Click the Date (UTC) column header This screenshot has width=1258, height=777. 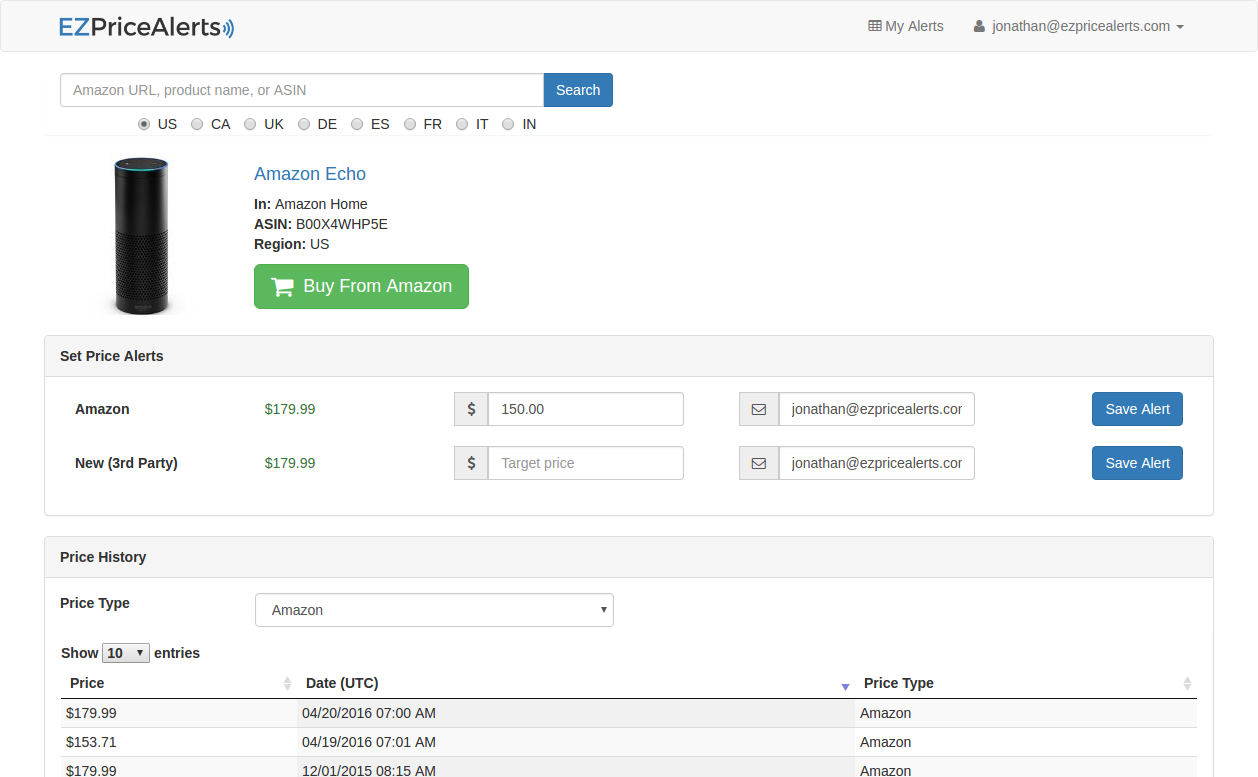576,683
